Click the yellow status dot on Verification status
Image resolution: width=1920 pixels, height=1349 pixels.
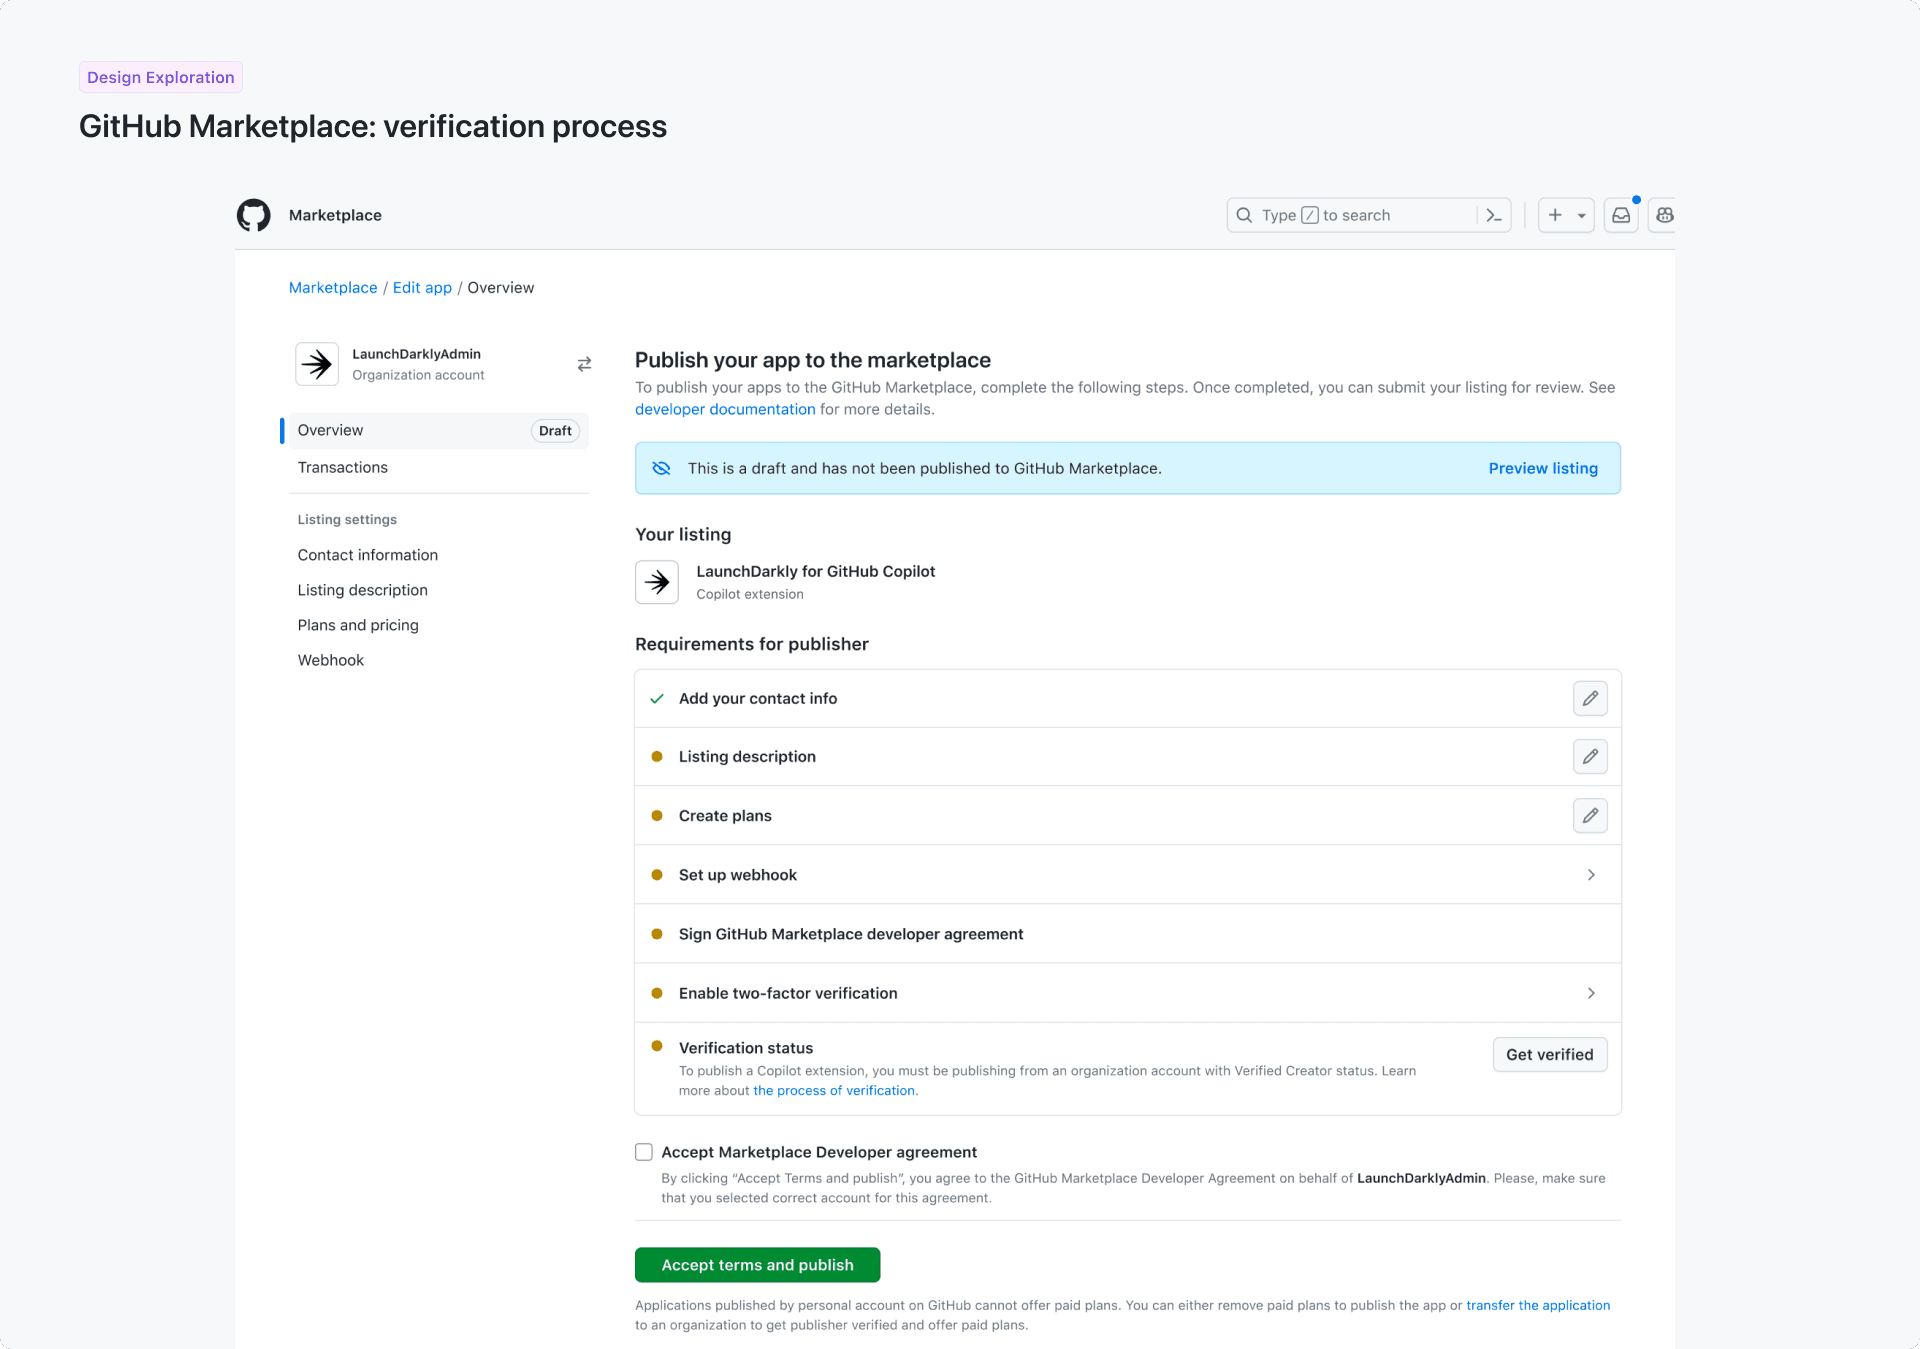tap(657, 1047)
